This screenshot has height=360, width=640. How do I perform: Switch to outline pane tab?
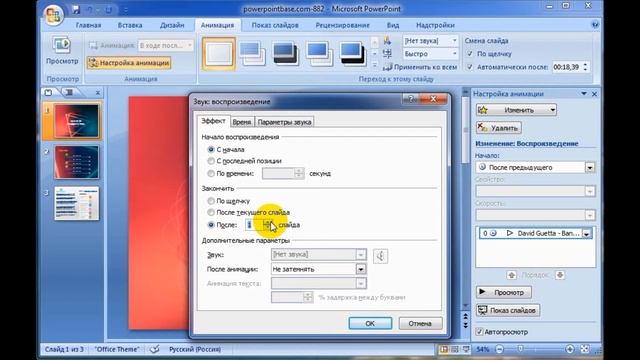69,93
